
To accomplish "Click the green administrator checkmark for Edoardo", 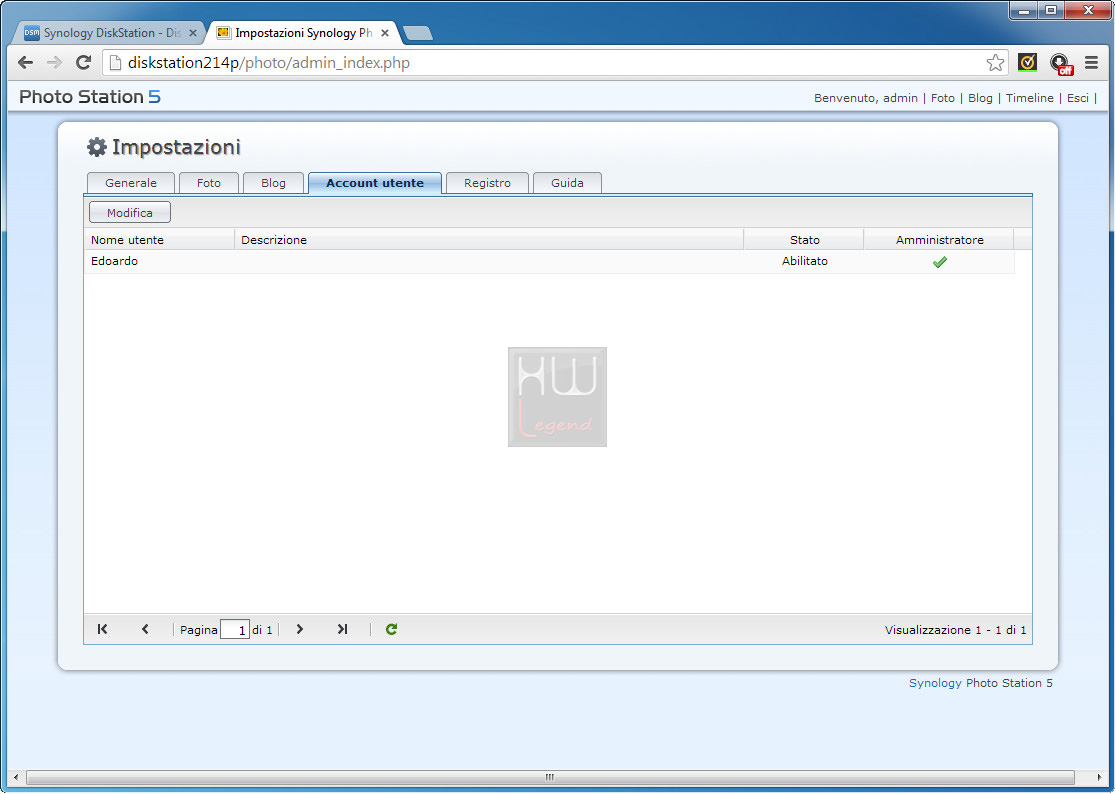I will 939,262.
